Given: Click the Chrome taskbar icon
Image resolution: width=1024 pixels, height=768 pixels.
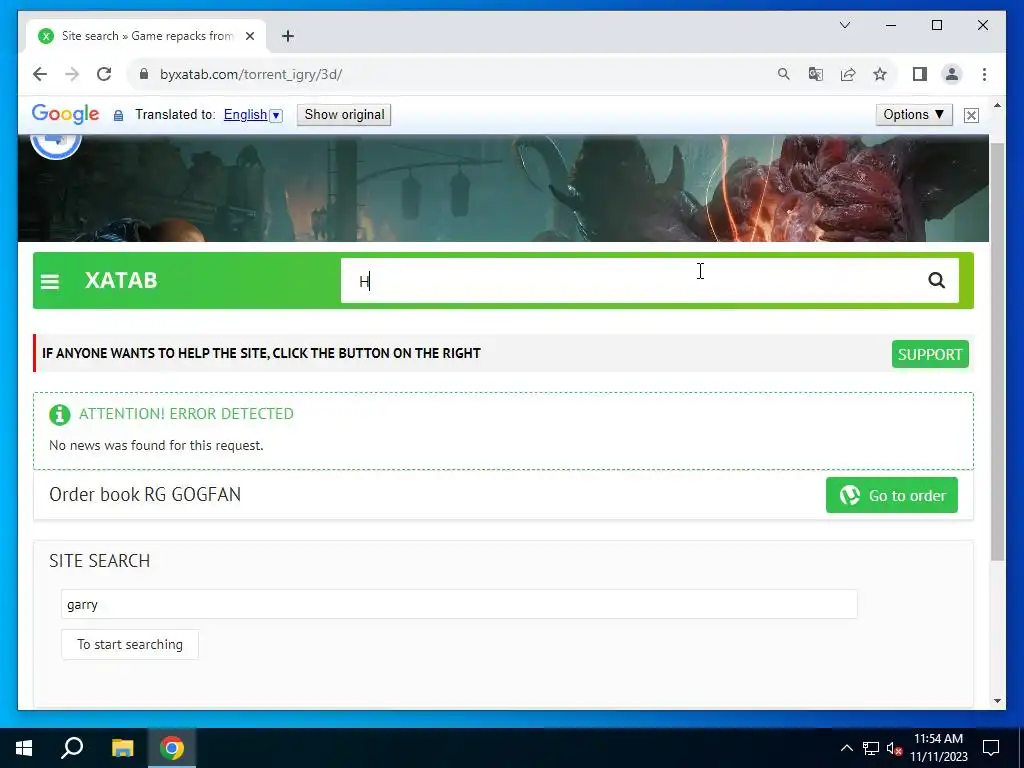Looking at the screenshot, I should click(x=172, y=748).
